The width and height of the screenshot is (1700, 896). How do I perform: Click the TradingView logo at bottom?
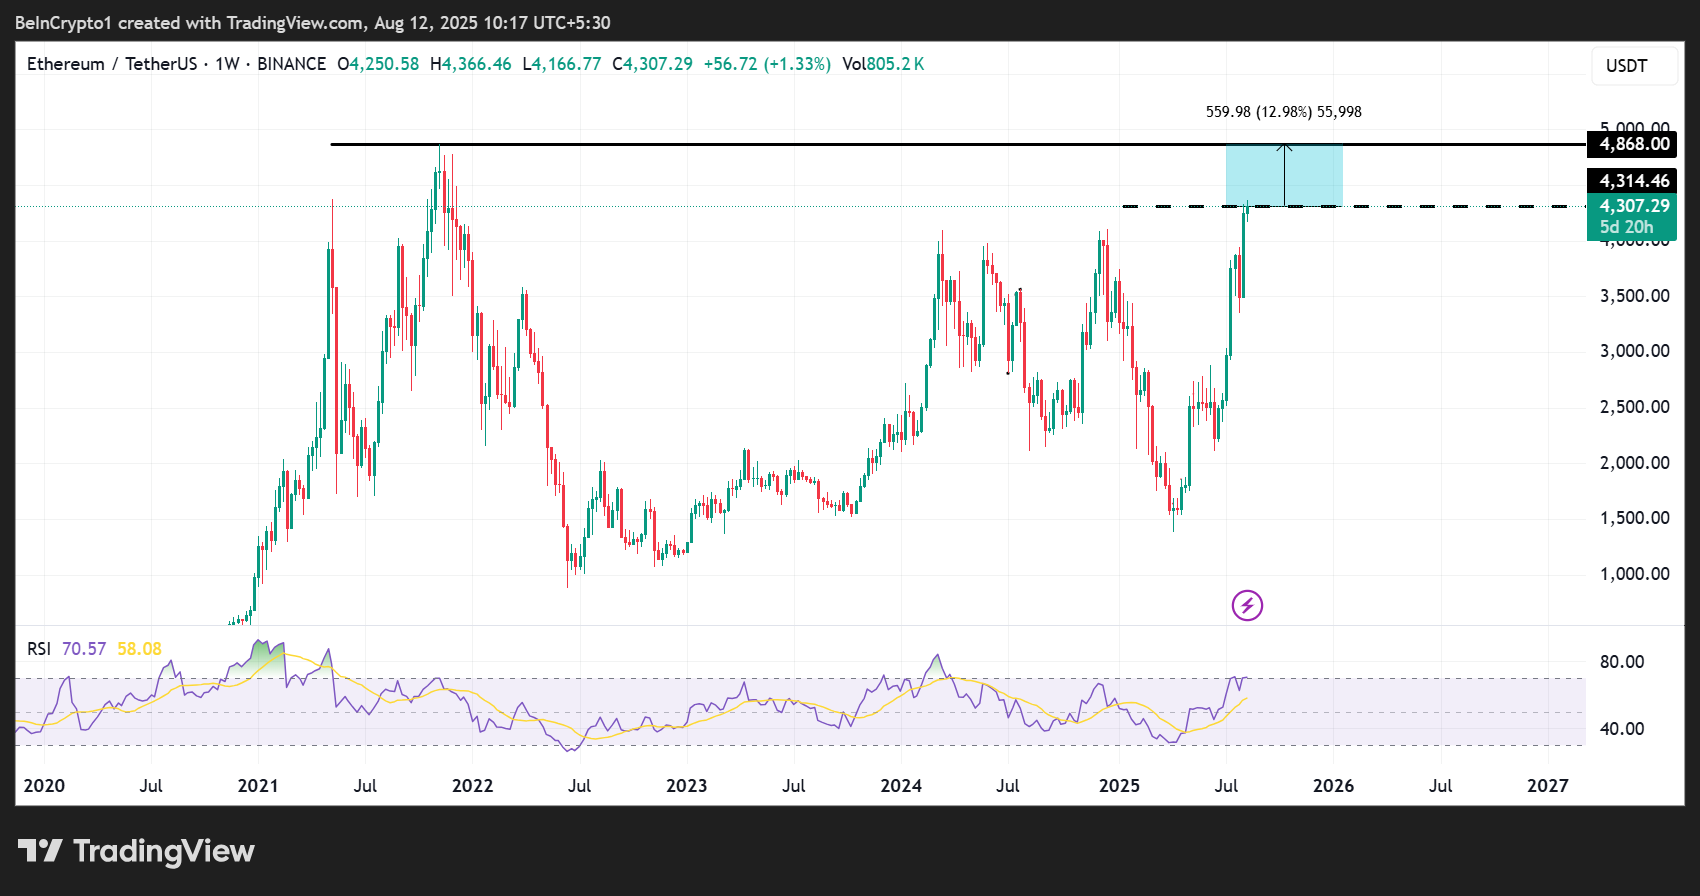[x=136, y=851]
